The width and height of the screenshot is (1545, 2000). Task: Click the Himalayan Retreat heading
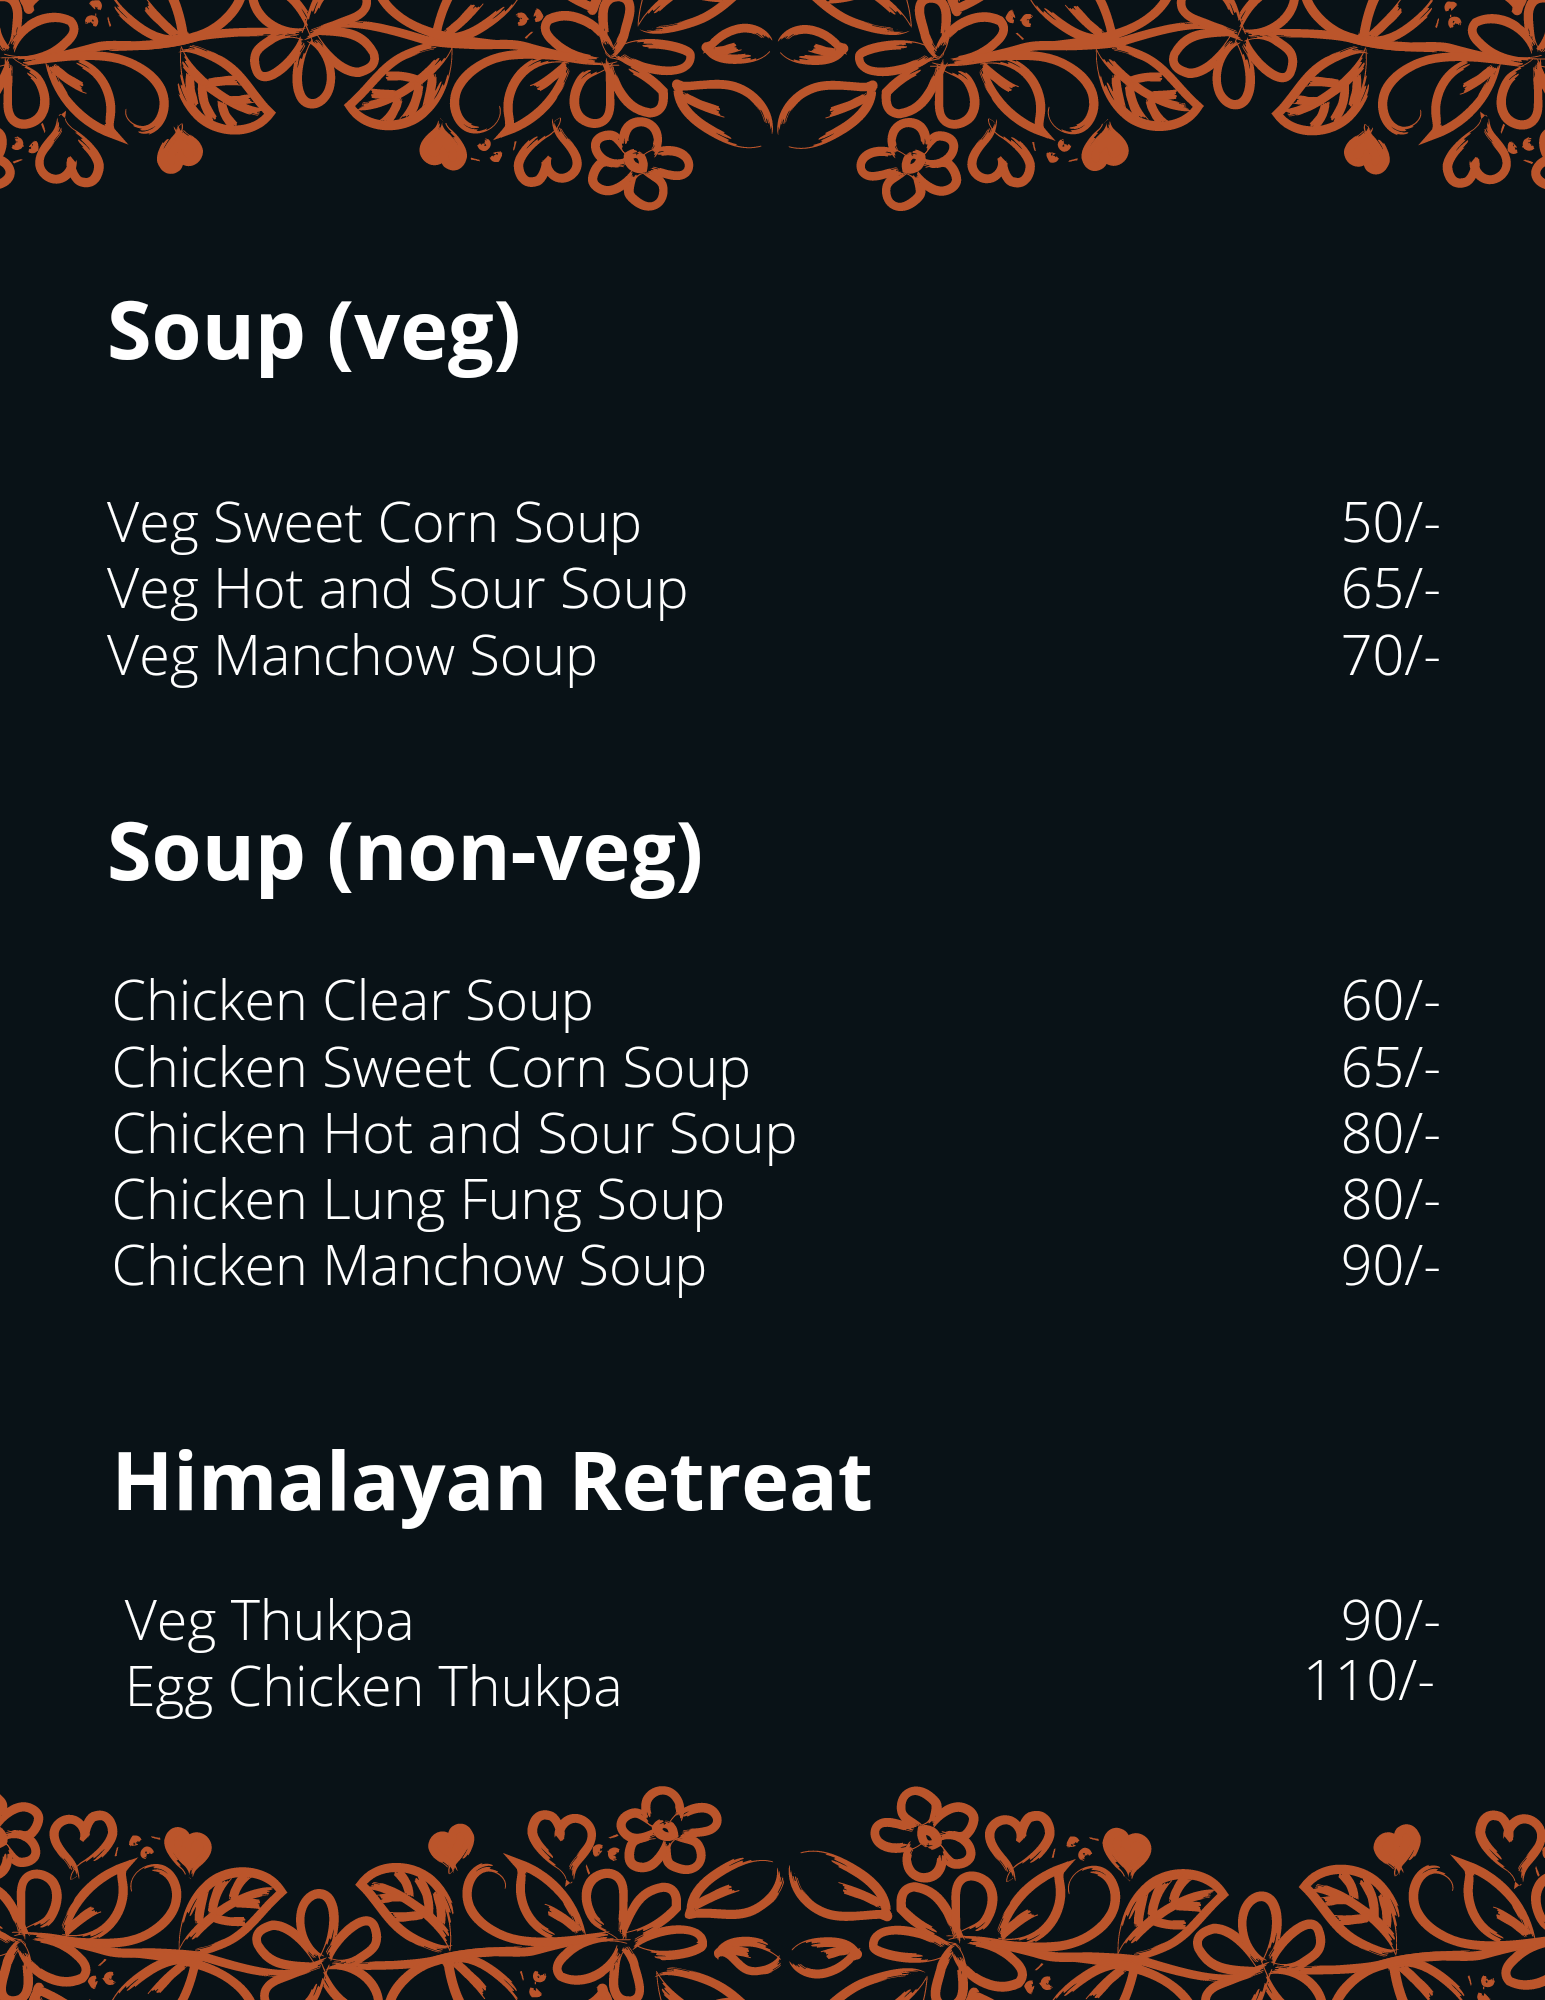(x=492, y=1482)
